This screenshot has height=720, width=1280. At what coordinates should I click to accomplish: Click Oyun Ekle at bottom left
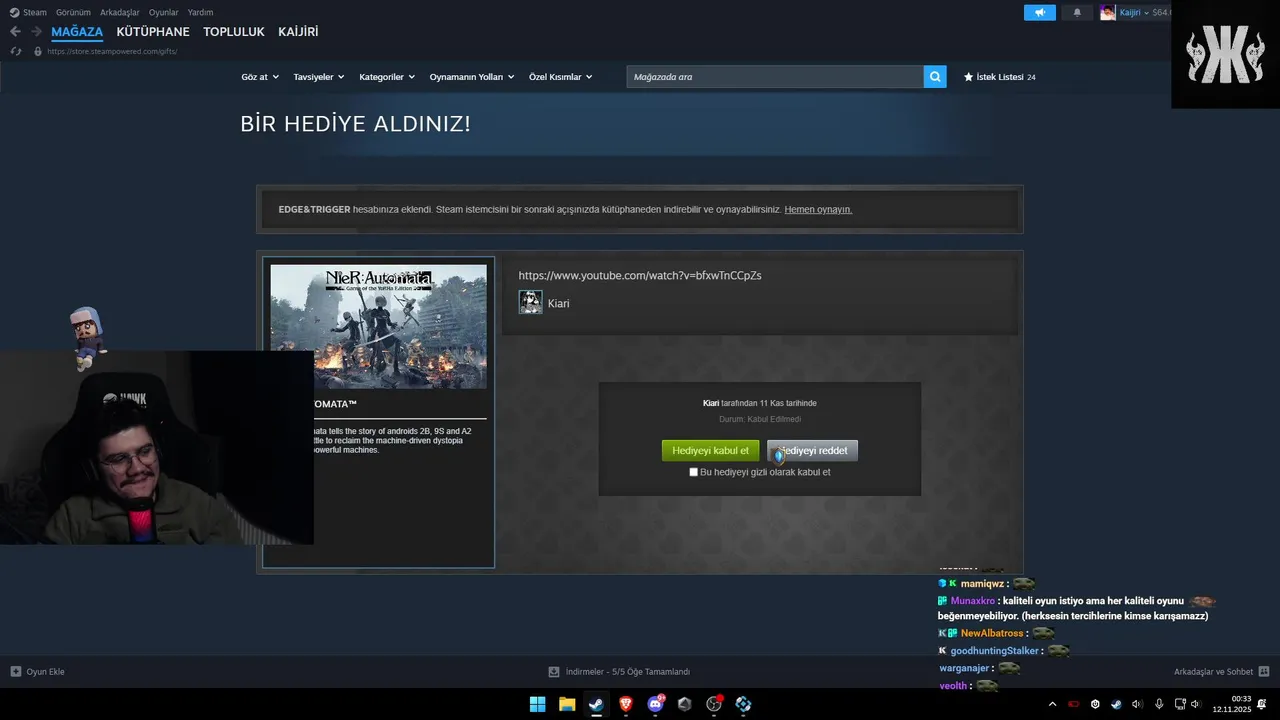[38, 671]
